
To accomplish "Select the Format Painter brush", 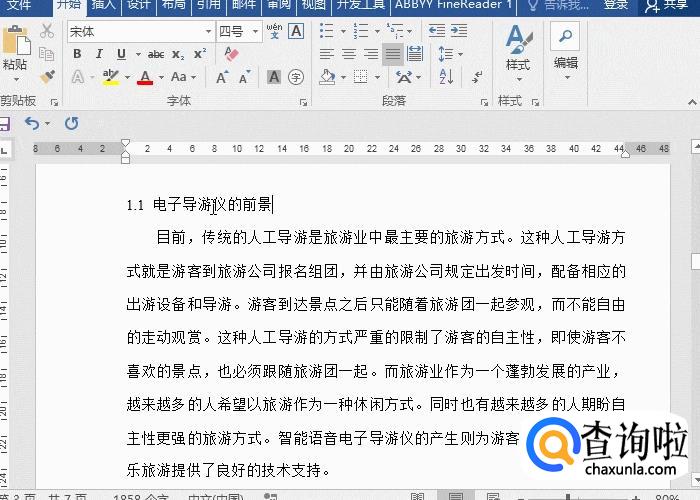I will pos(47,76).
